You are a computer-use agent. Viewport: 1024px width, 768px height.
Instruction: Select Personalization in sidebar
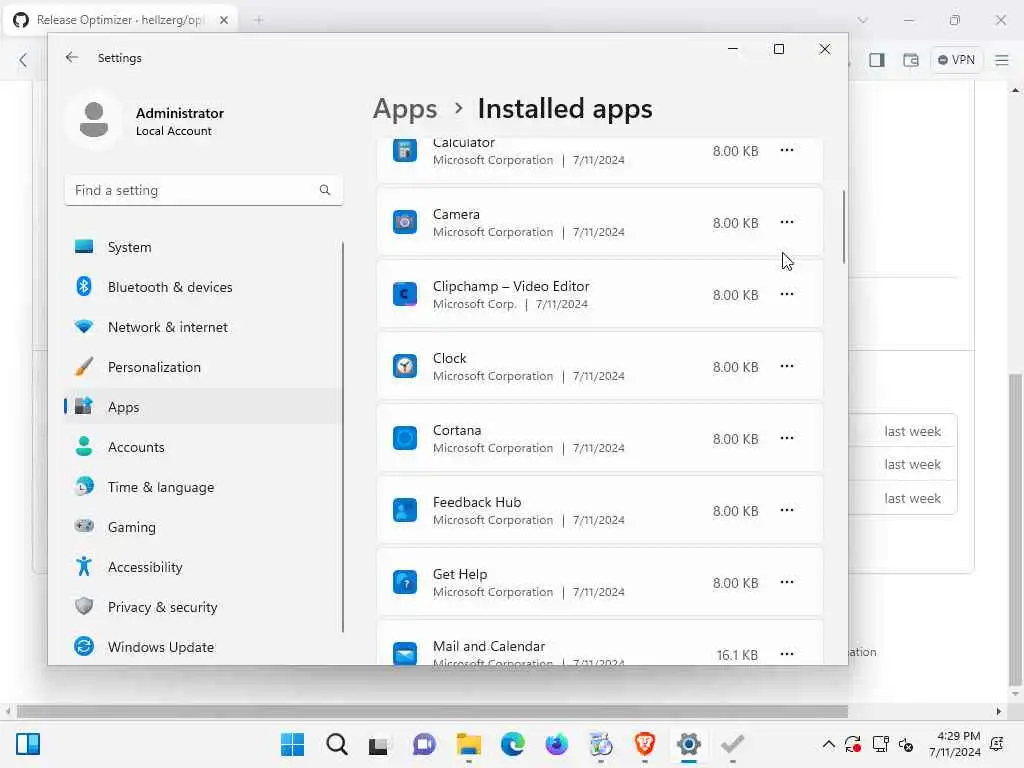[x=203, y=367]
